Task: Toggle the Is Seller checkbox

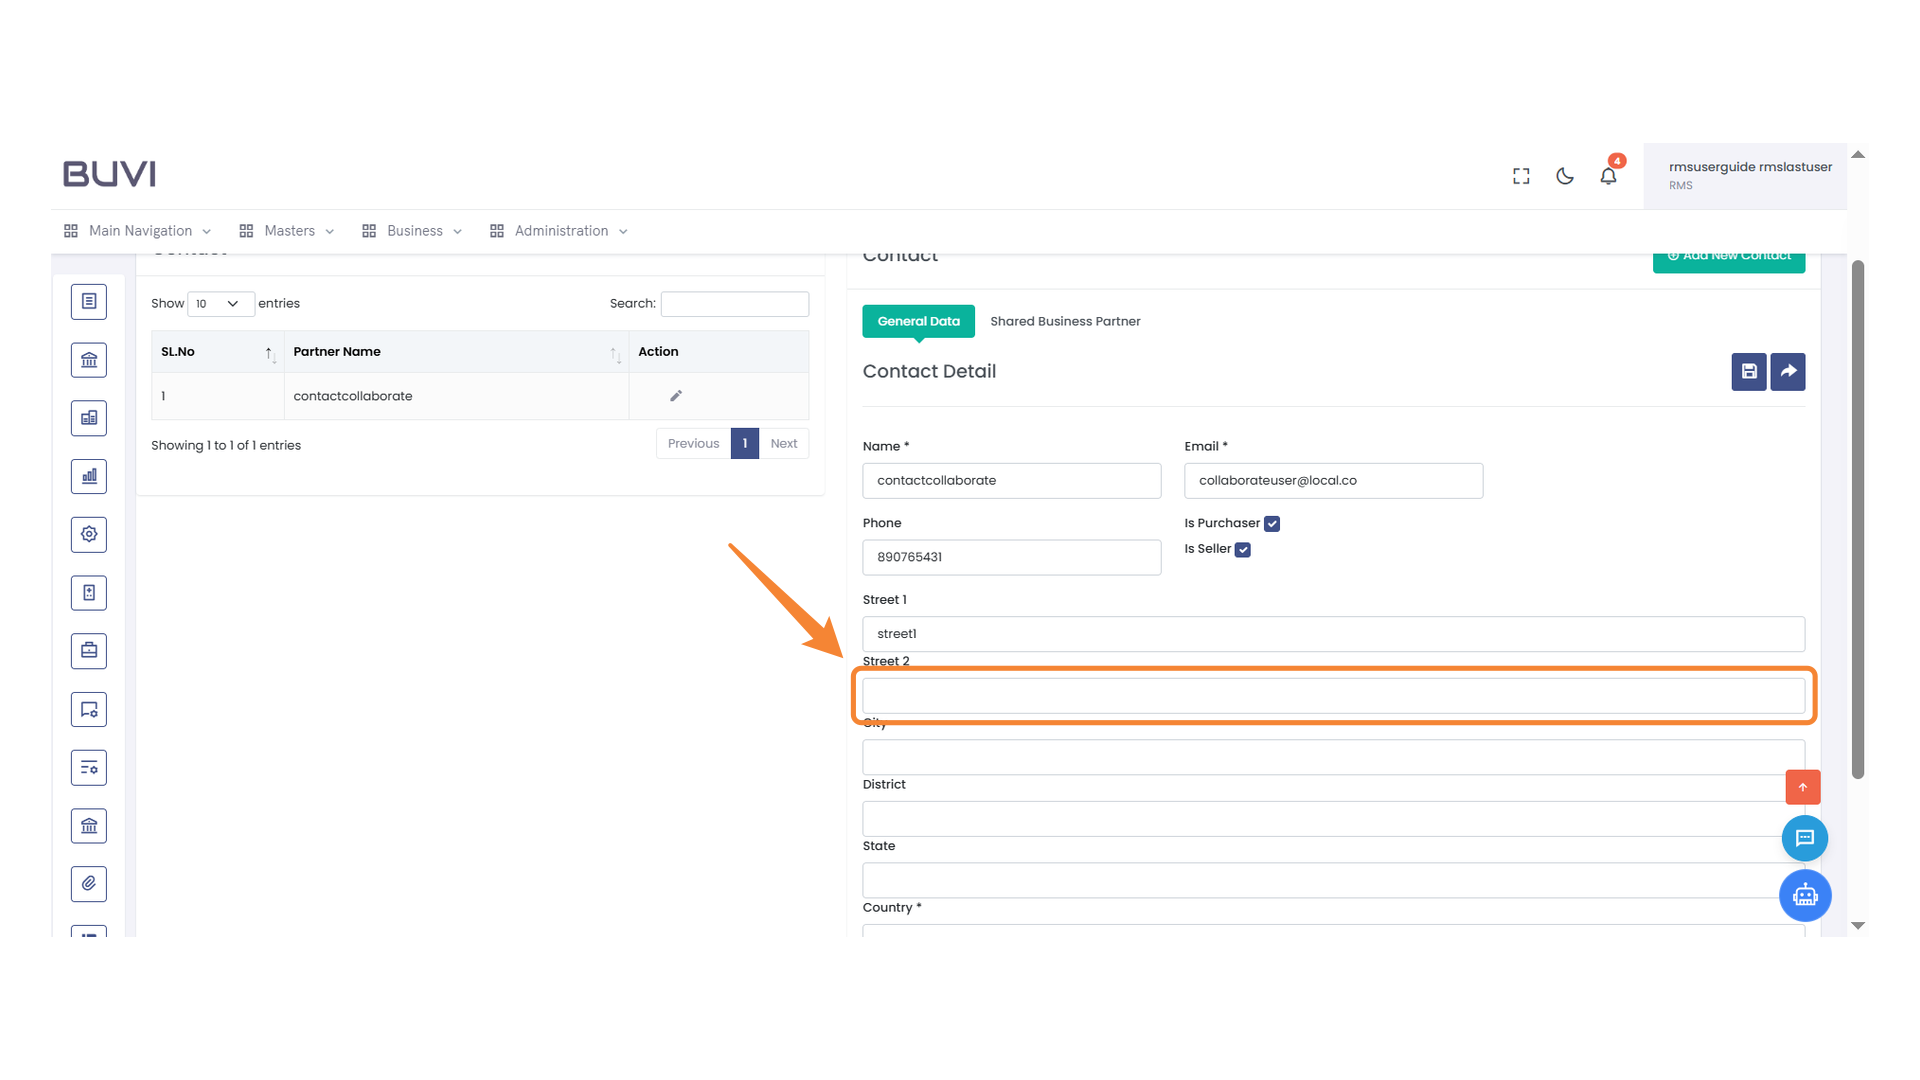Action: point(1243,550)
